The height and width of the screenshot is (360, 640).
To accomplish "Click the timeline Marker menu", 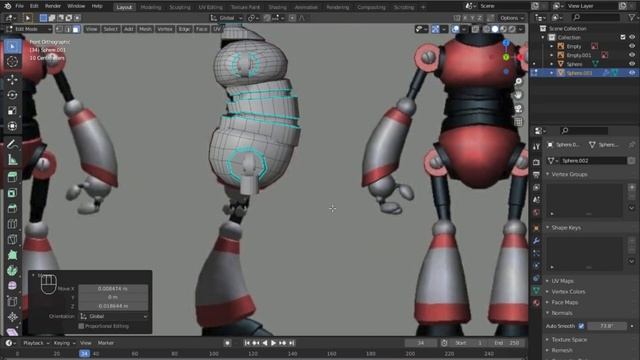I will point(106,343).
